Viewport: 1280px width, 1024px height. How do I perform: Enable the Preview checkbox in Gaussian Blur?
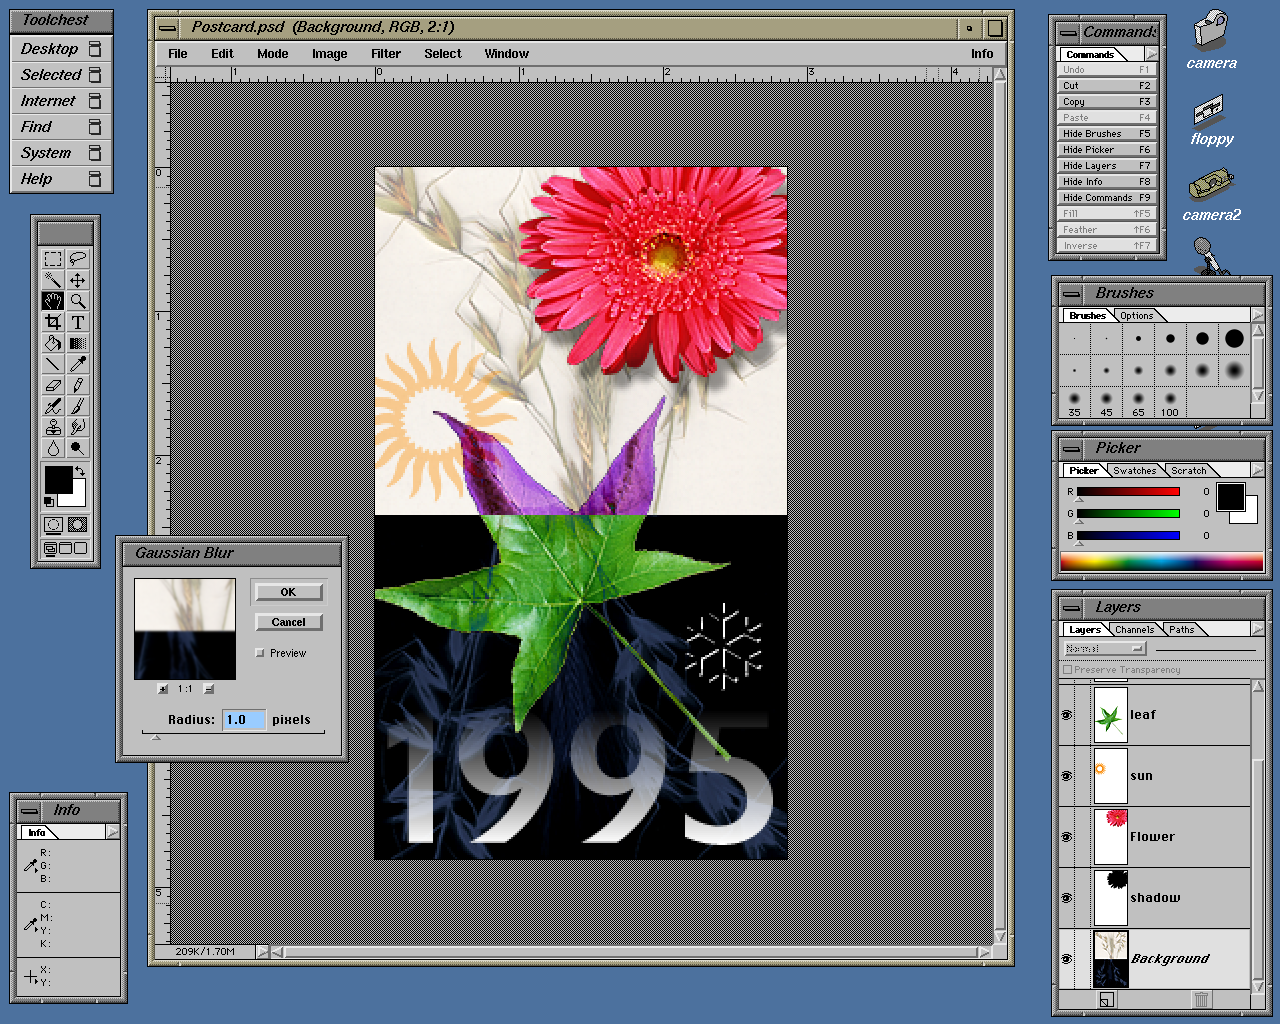[x=260, y=653]
